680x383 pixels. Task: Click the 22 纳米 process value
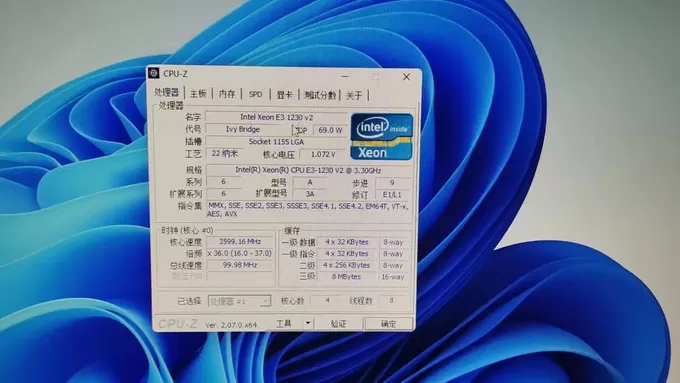[x=225, y=154]
